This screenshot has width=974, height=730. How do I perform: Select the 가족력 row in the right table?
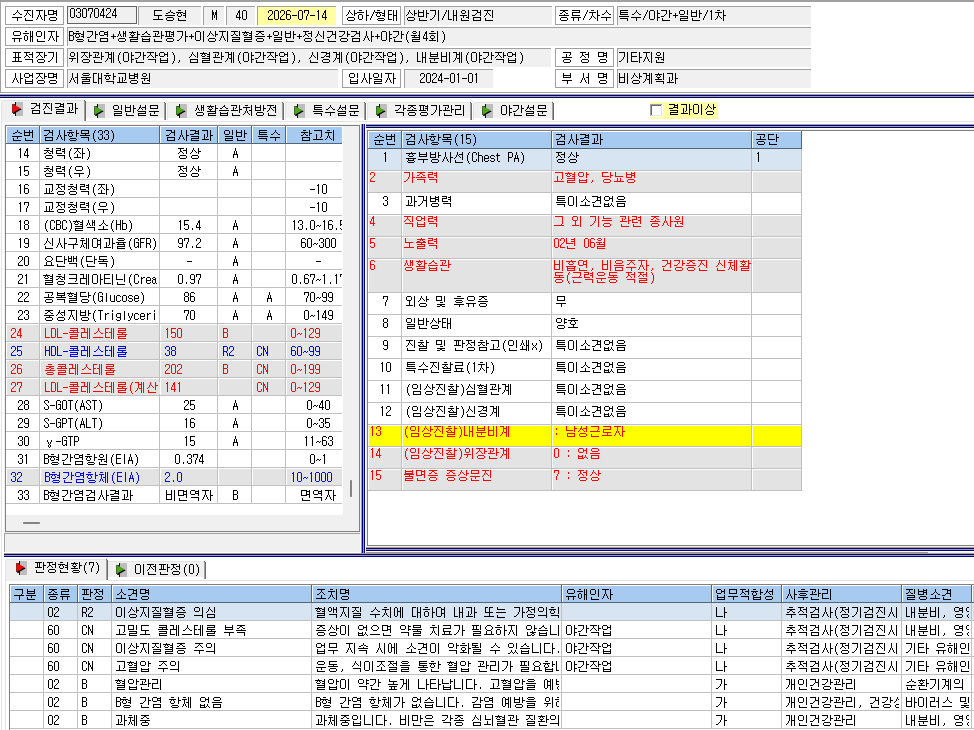584,180
